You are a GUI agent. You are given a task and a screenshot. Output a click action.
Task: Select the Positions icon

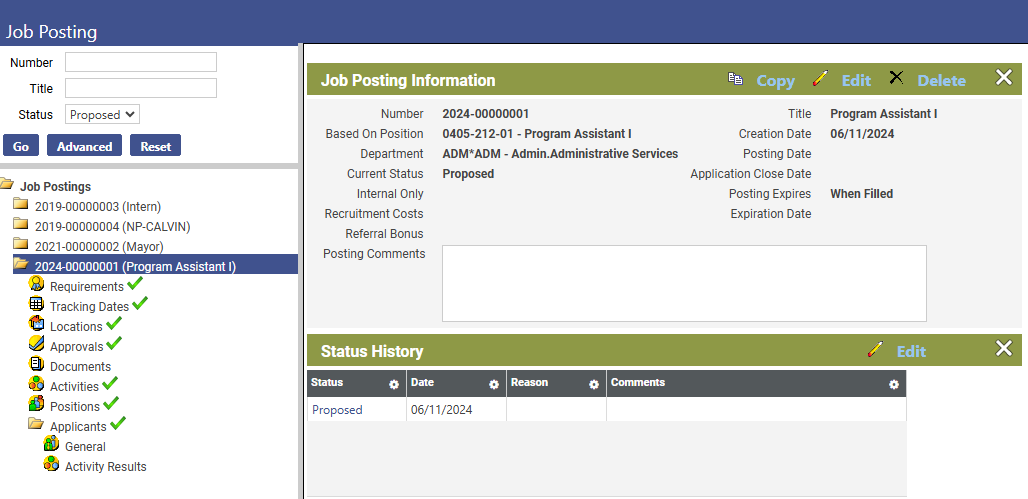[x=37, y=403]
